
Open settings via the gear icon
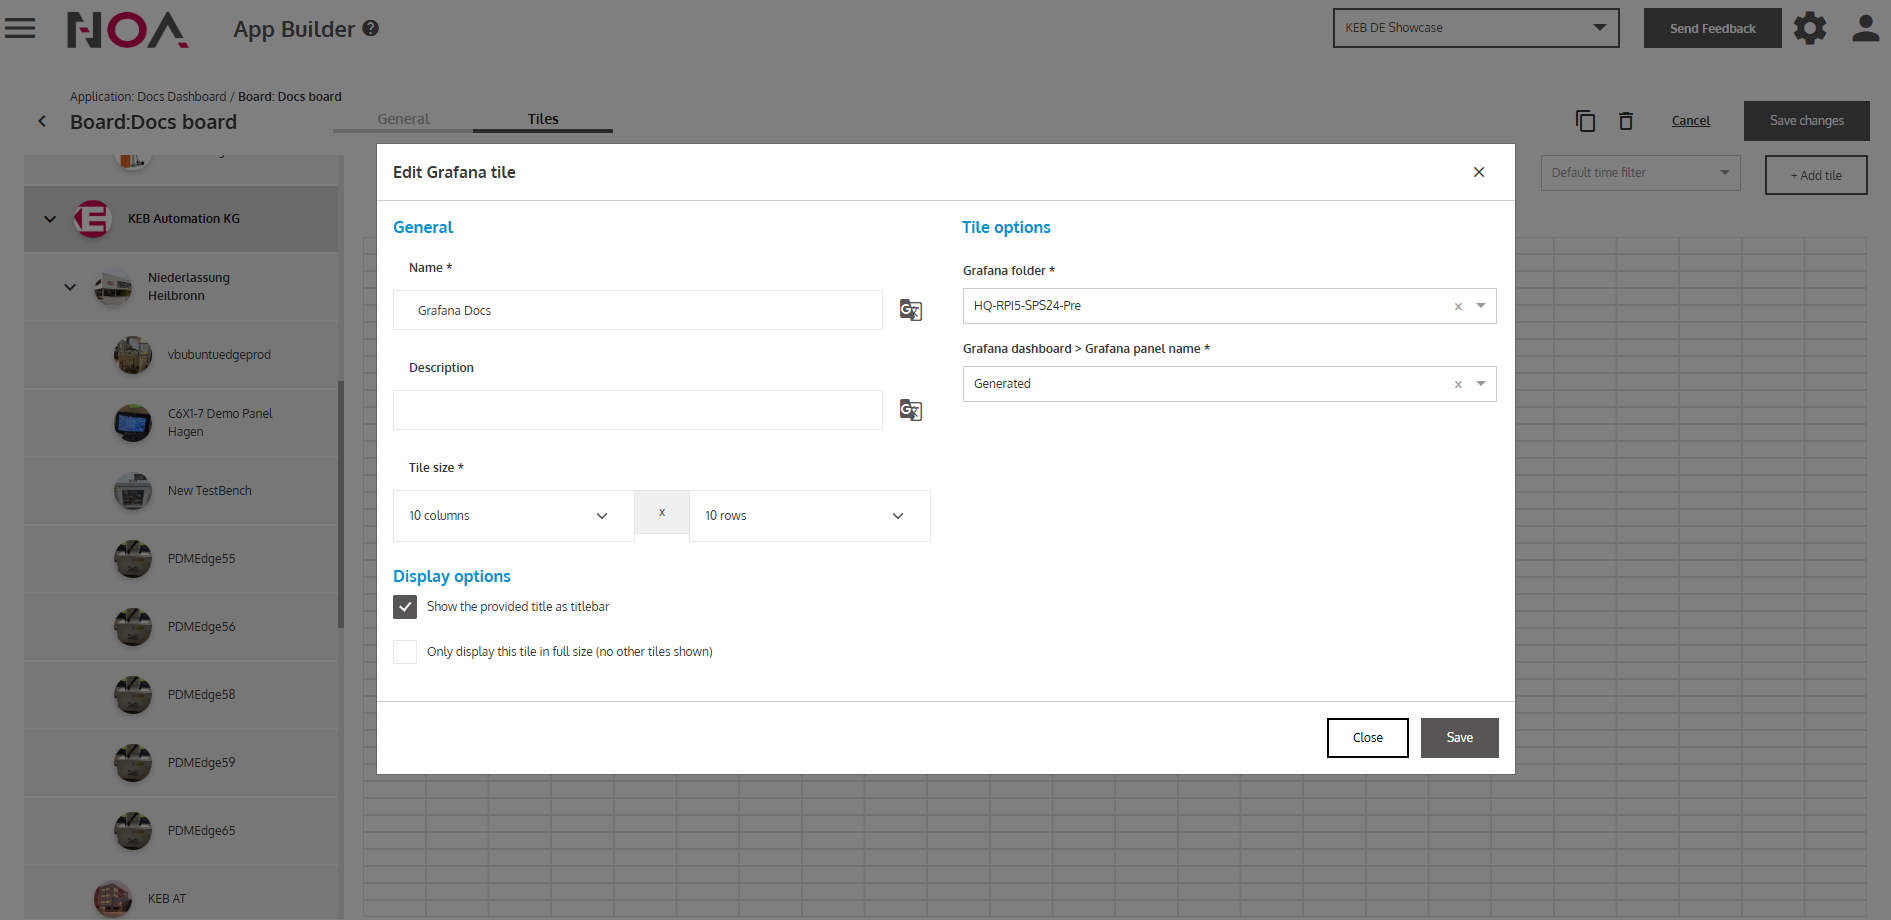tap(1809, 28)
